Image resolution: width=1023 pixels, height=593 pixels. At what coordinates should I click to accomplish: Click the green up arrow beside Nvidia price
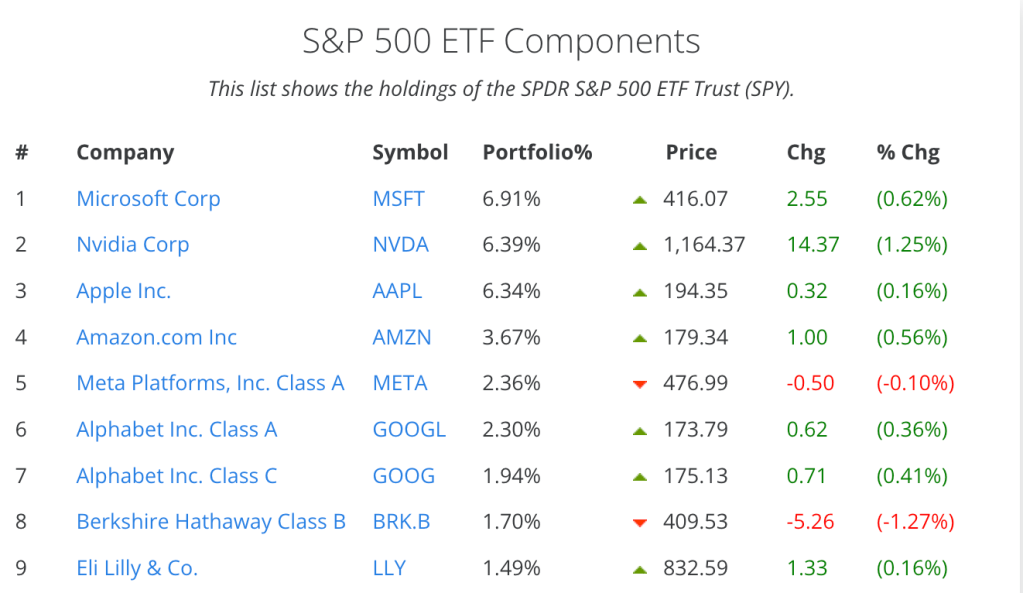coord(641,246)
